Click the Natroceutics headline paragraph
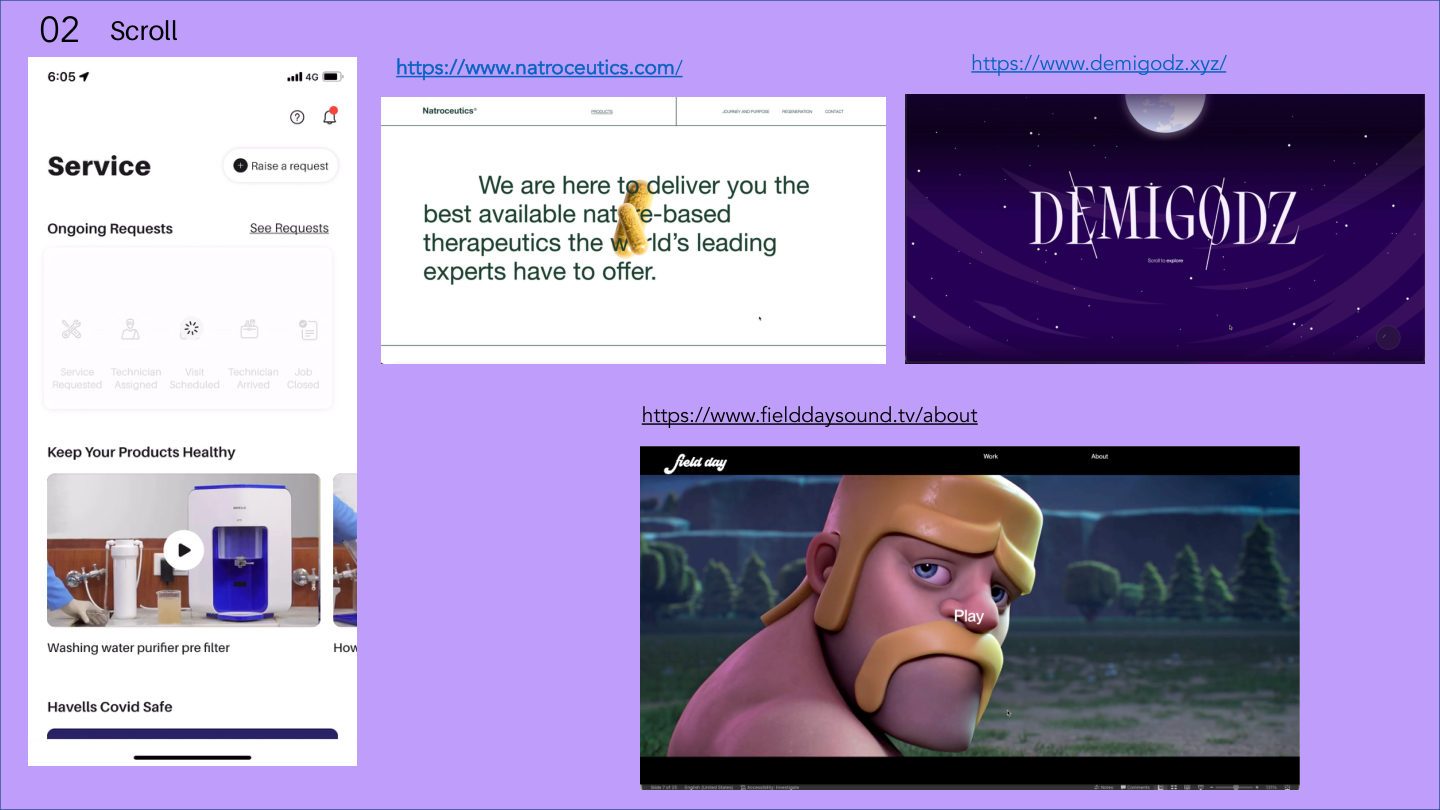Screen dimensions: 1440x810 (x=616, y=228)
